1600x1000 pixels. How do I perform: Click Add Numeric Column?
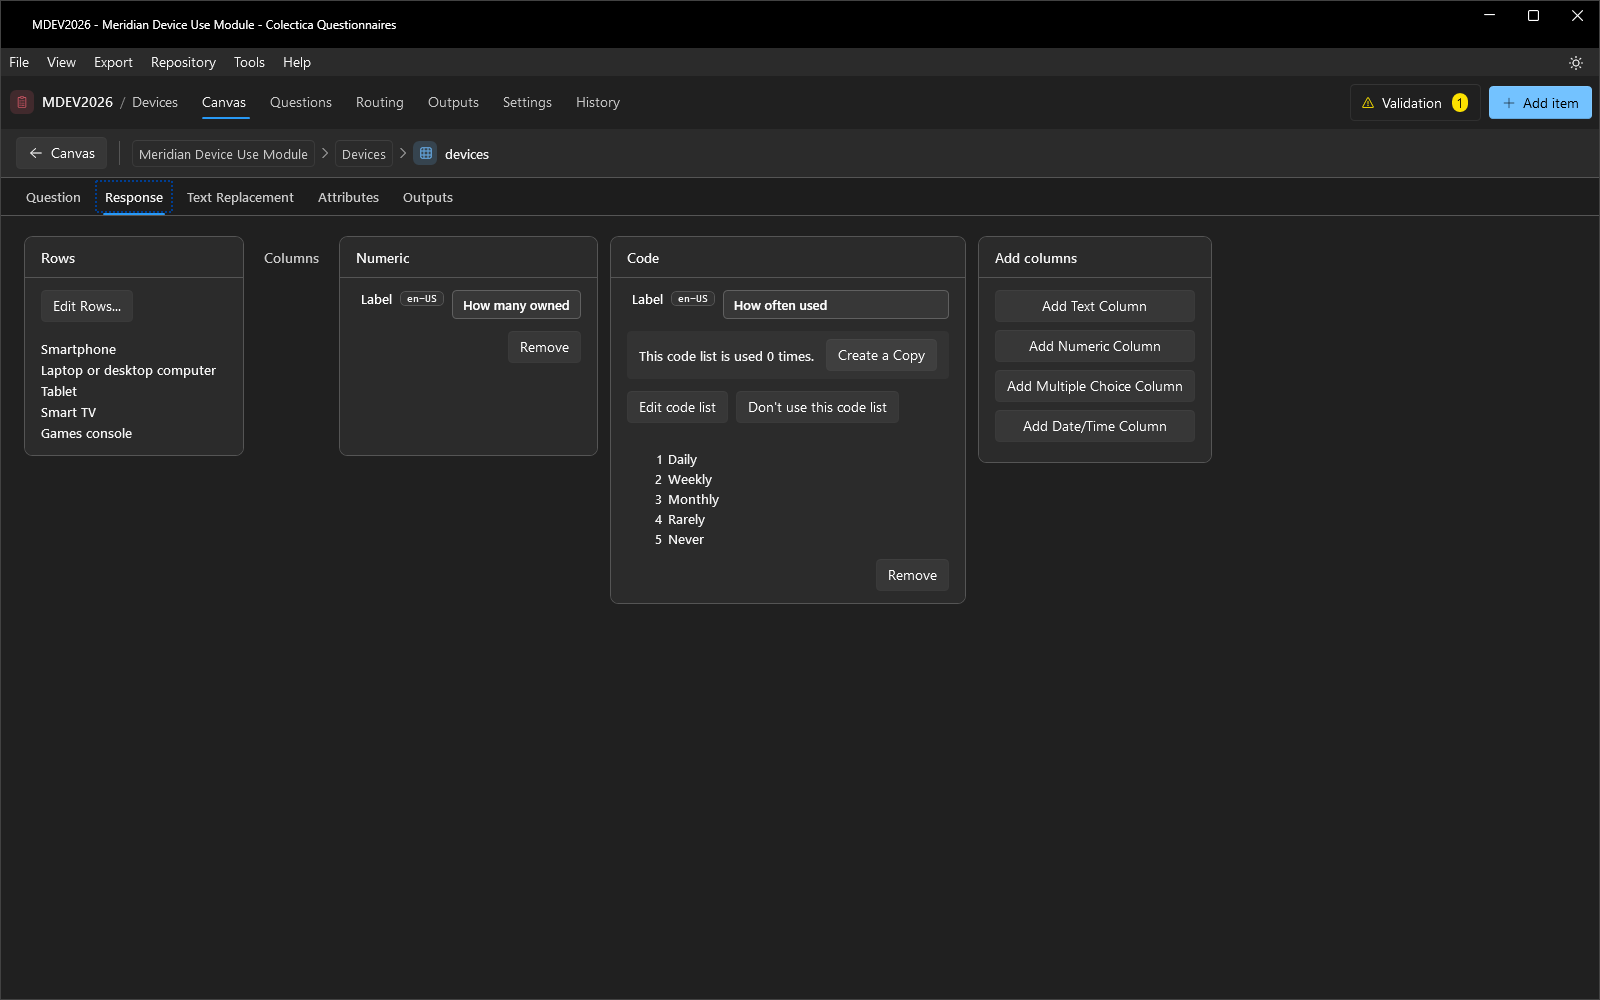[x=1094, y=346]
